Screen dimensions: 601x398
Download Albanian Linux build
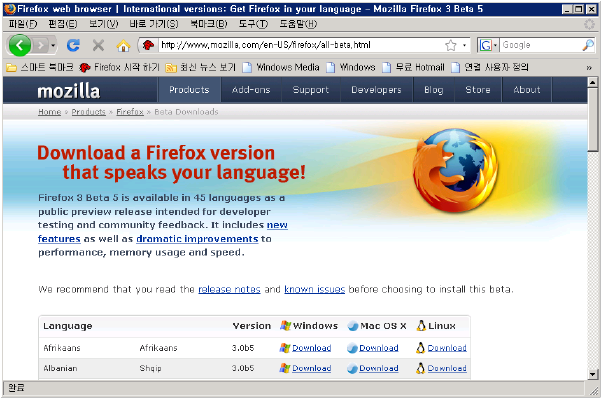click(x=447, y=368)
